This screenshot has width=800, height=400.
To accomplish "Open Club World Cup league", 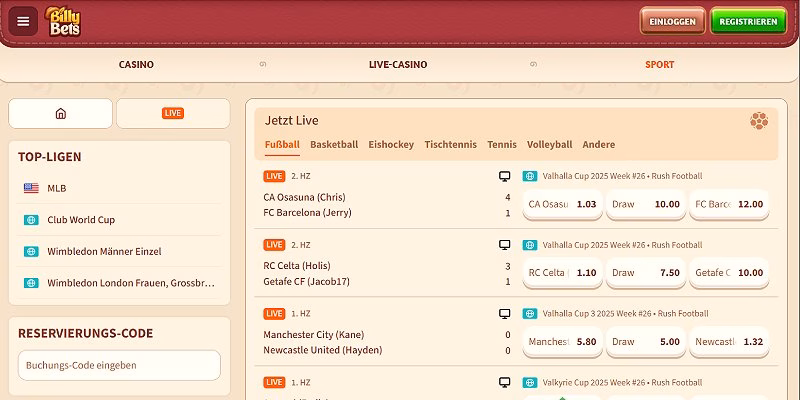I will pos(82,220).
